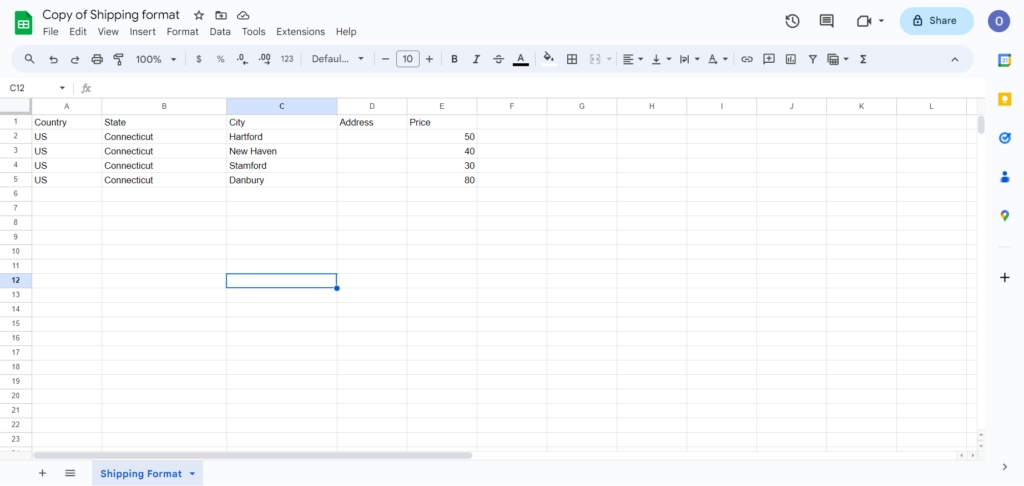Viewport: 1024px width, 486px height.
Task: Click the Share button
Action: [x=936, y=21]
